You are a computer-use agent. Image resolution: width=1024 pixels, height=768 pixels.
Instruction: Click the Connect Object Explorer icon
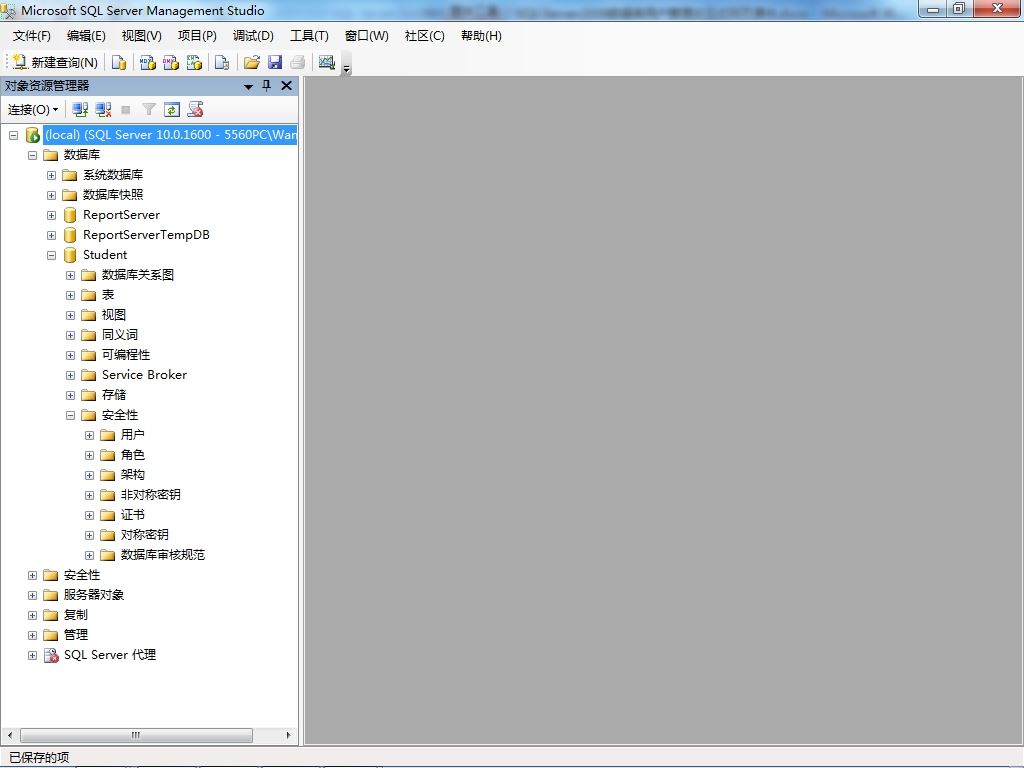(x=80, y=110)
